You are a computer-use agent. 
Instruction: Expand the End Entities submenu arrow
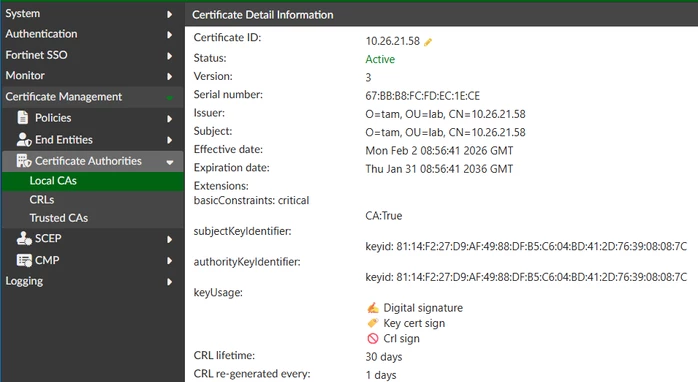pos(169,140)
